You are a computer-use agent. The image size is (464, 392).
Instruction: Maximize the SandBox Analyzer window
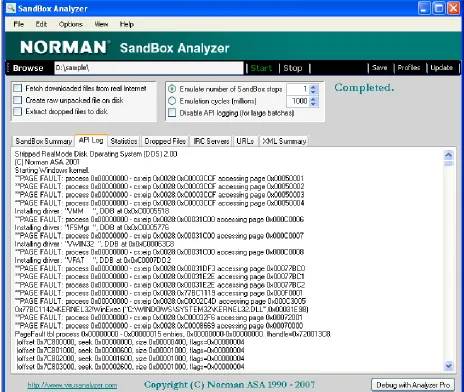(x=439, y=8)
